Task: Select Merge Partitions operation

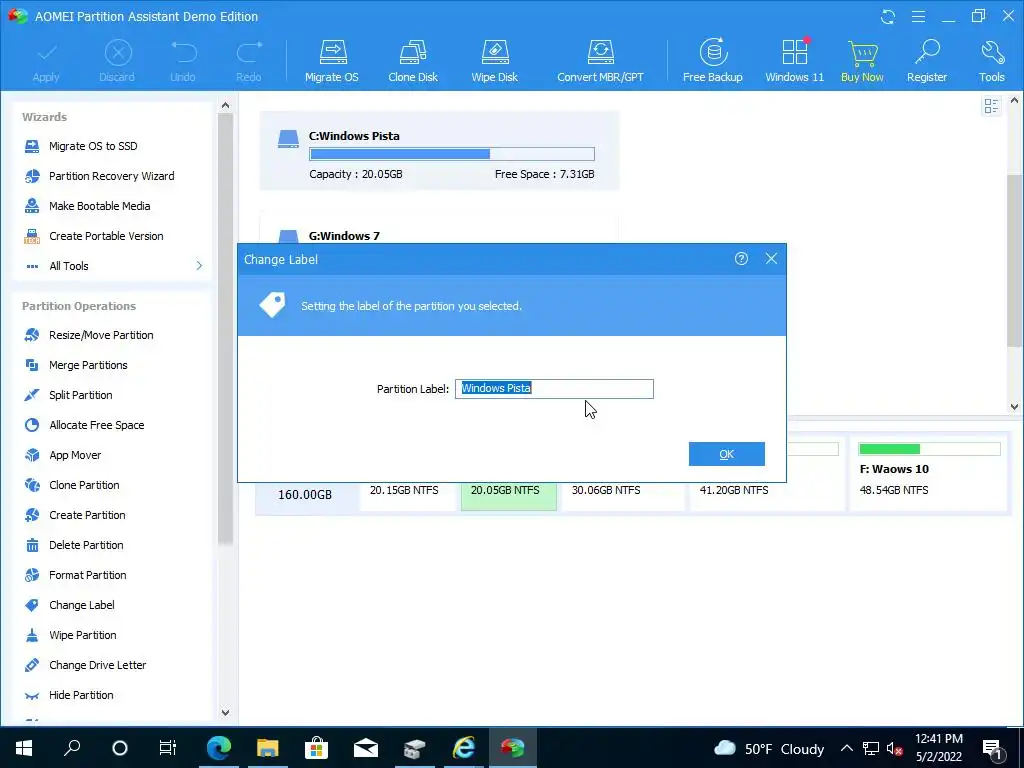Action: pos(88,365)
